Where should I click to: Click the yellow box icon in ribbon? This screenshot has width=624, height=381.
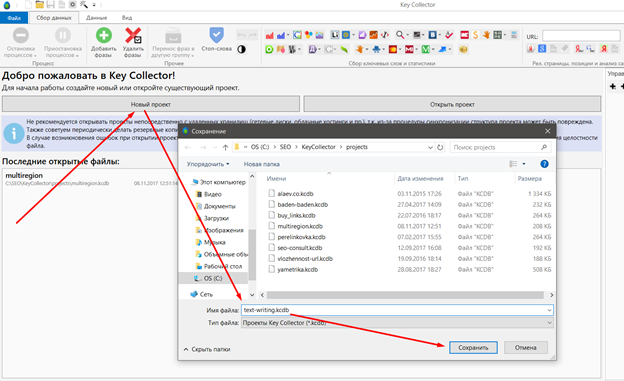(x=463, y=49)
